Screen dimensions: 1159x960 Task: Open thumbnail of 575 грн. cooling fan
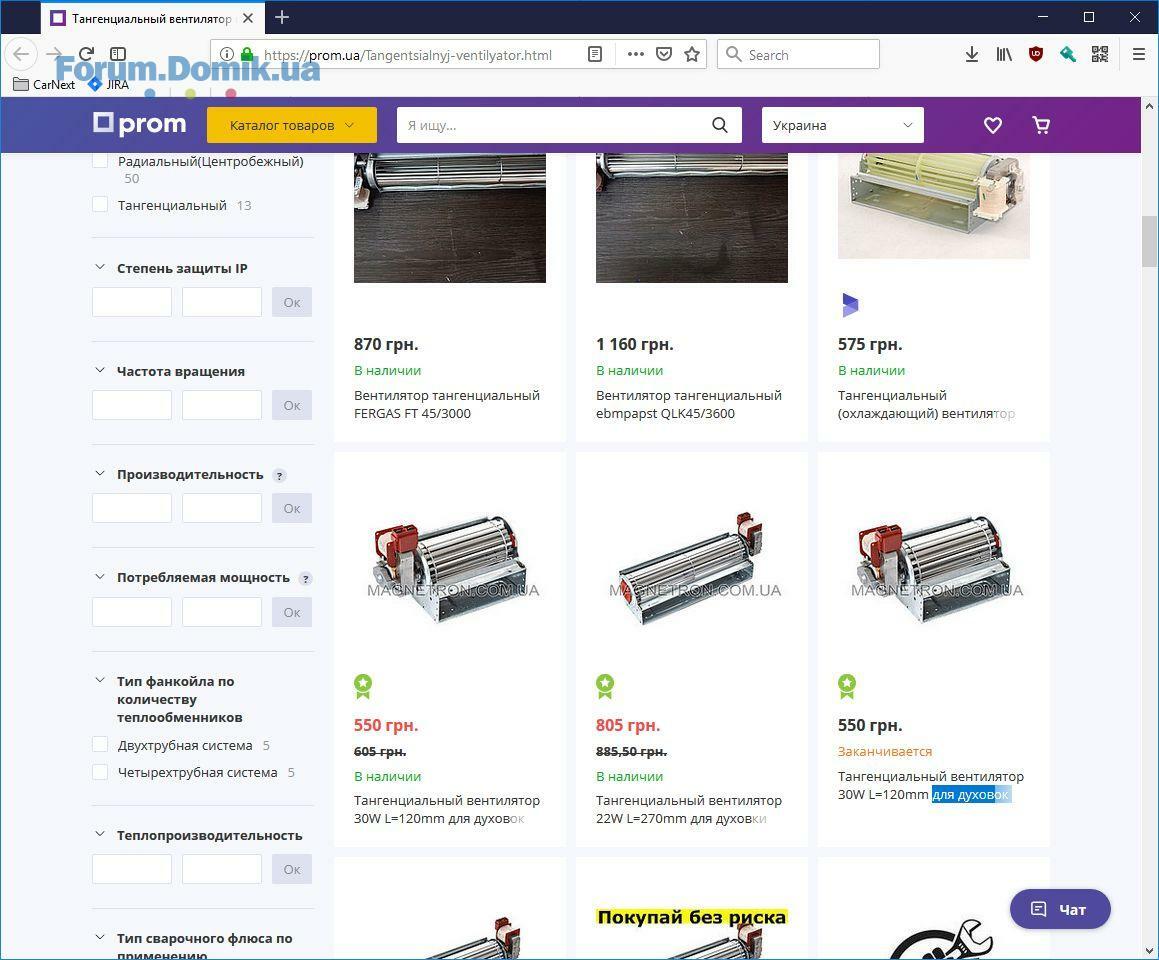[934, 205]
